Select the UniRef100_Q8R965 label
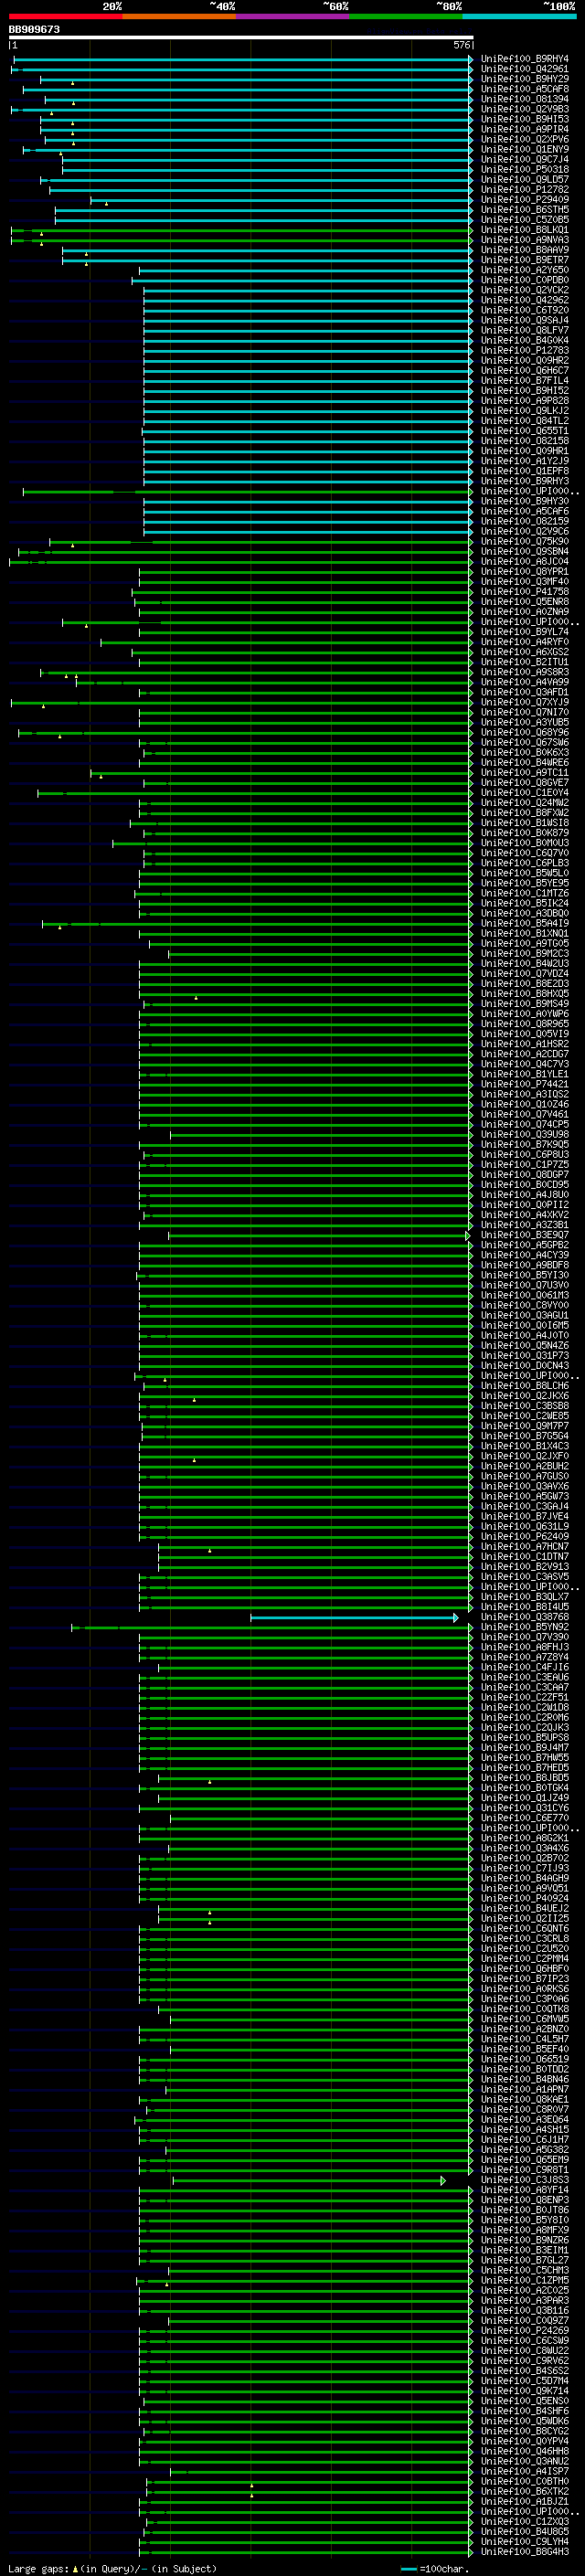 click(524, 1024)
